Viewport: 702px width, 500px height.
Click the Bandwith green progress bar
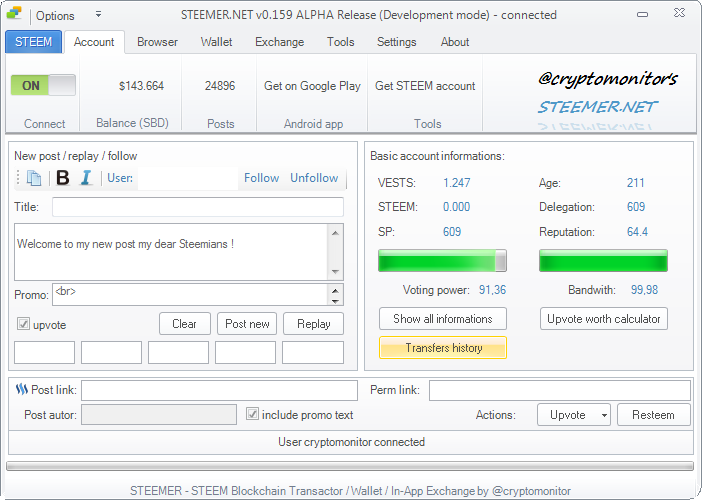click(603, 261)
